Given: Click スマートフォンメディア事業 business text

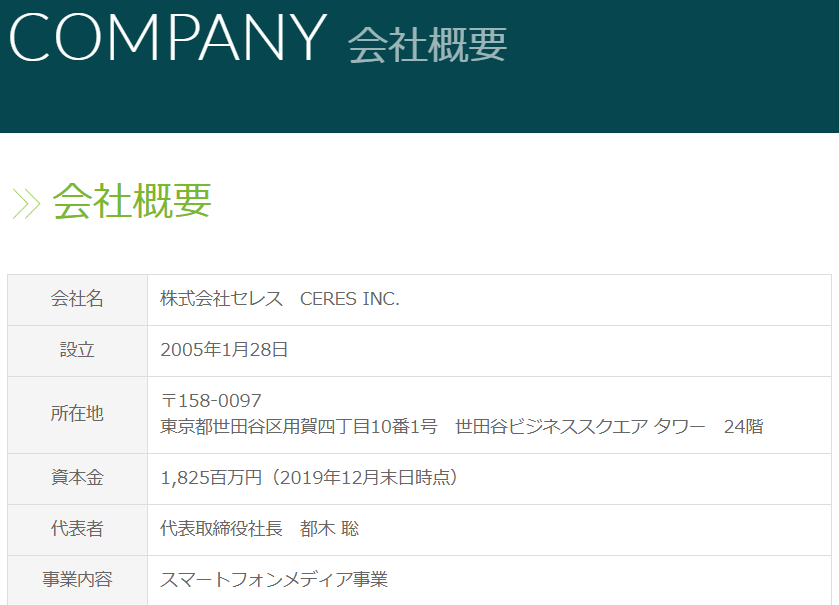Looking at the screenshot, I should pos(274,579).
